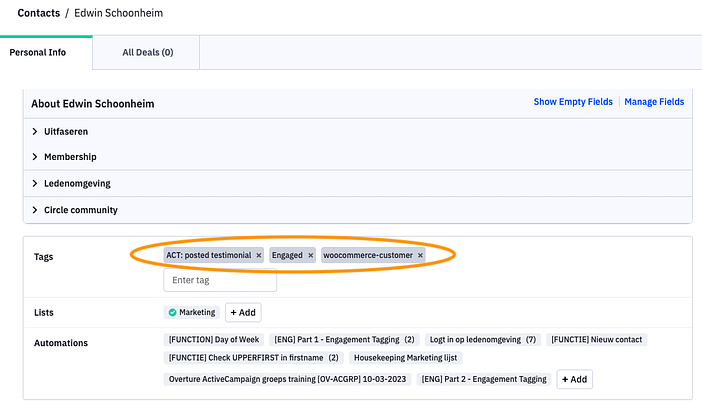Expand the Ledenomgeving section
Viewport: 702px width, 405px height.
[x=35, y=184]
